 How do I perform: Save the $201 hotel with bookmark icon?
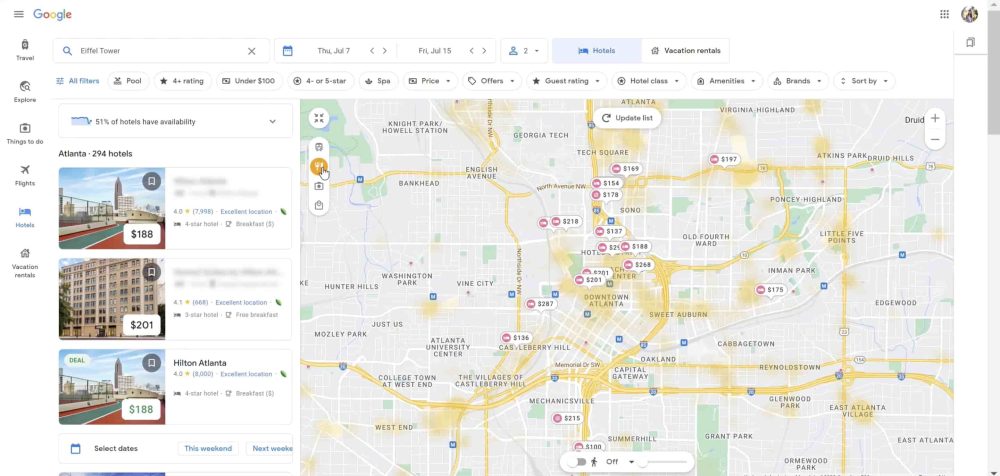pyautogui.click(x=151, y=272)
